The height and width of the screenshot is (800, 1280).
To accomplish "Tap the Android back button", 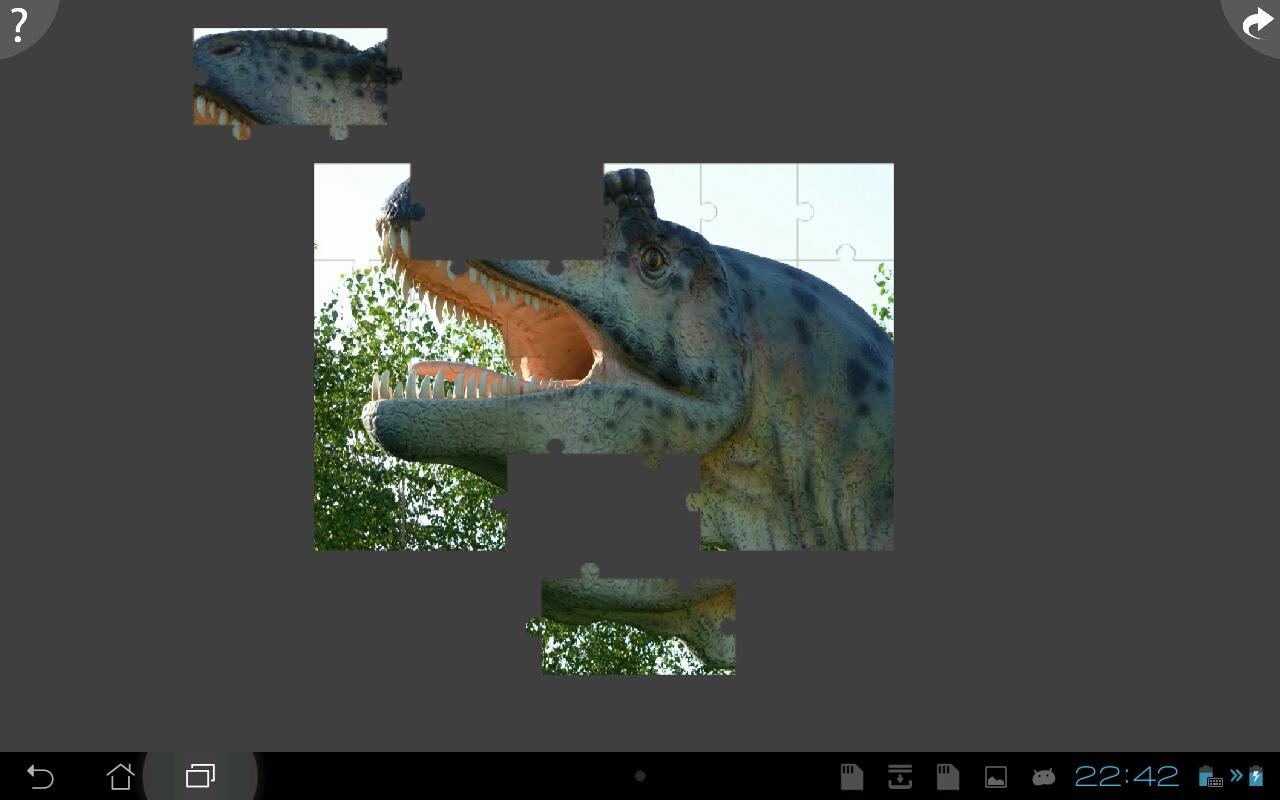I will tap(40, 776).
